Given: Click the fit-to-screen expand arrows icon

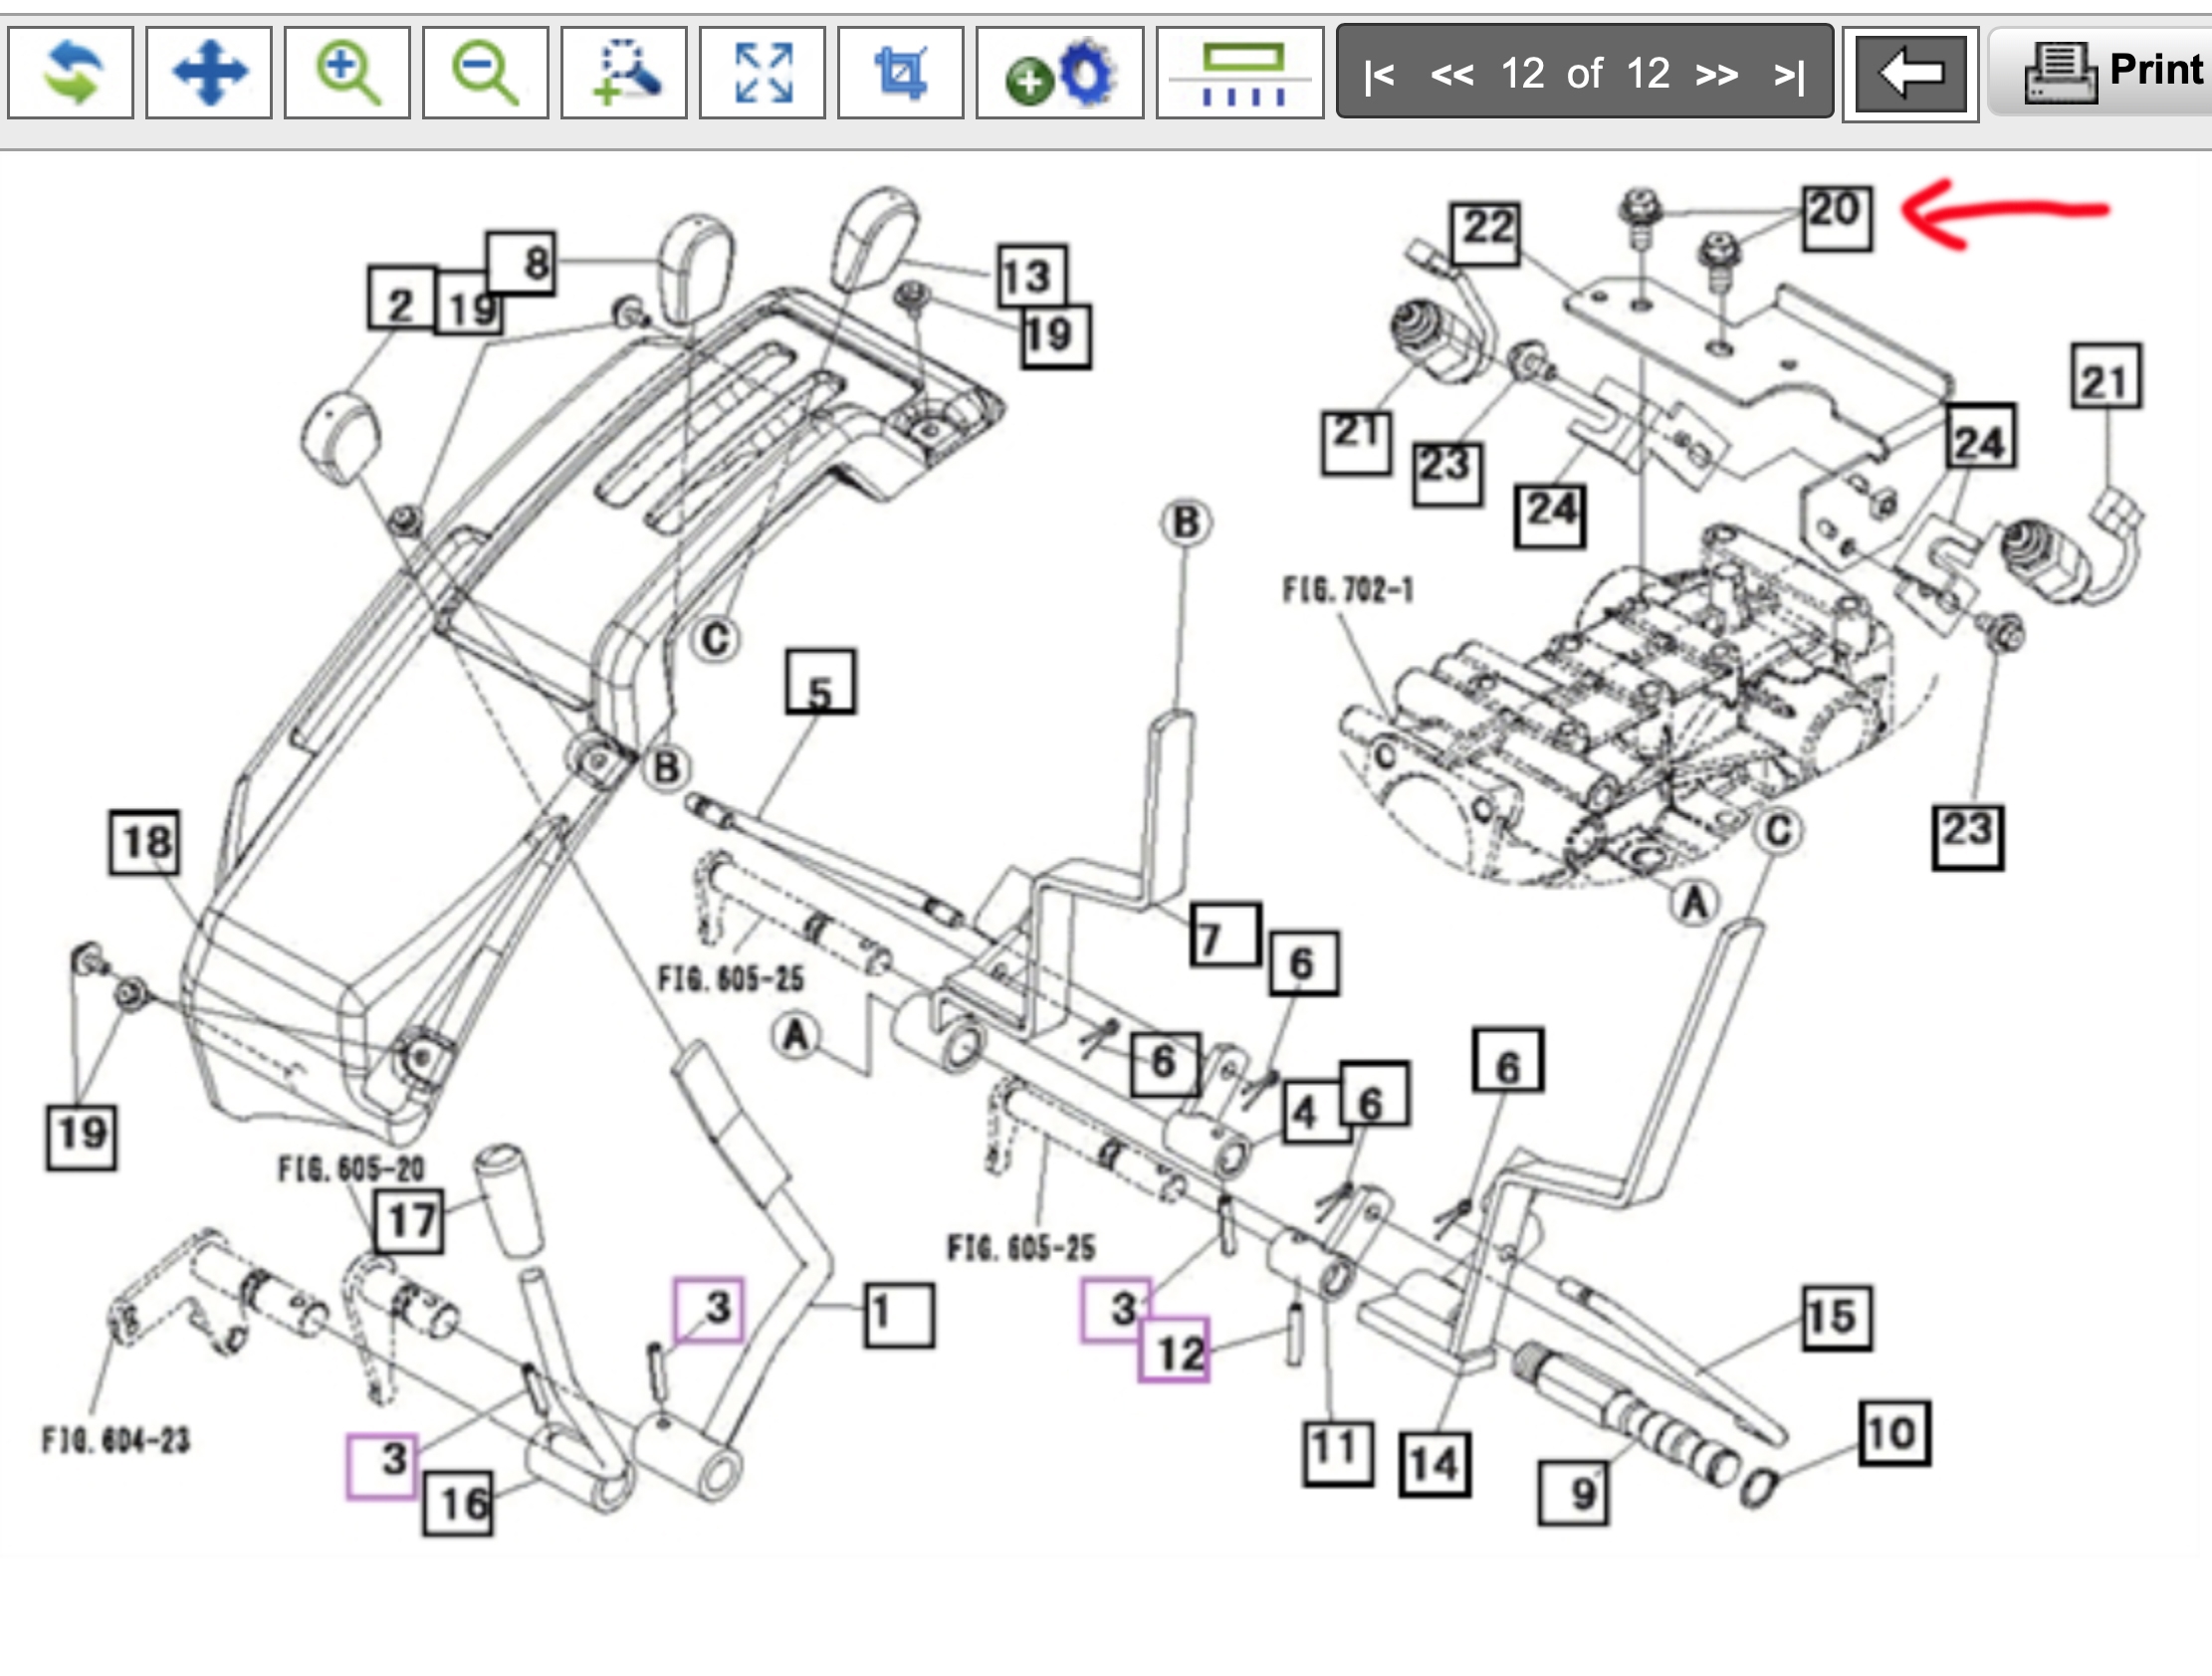Looking at the screenshot, I should (x=762, y=73).
